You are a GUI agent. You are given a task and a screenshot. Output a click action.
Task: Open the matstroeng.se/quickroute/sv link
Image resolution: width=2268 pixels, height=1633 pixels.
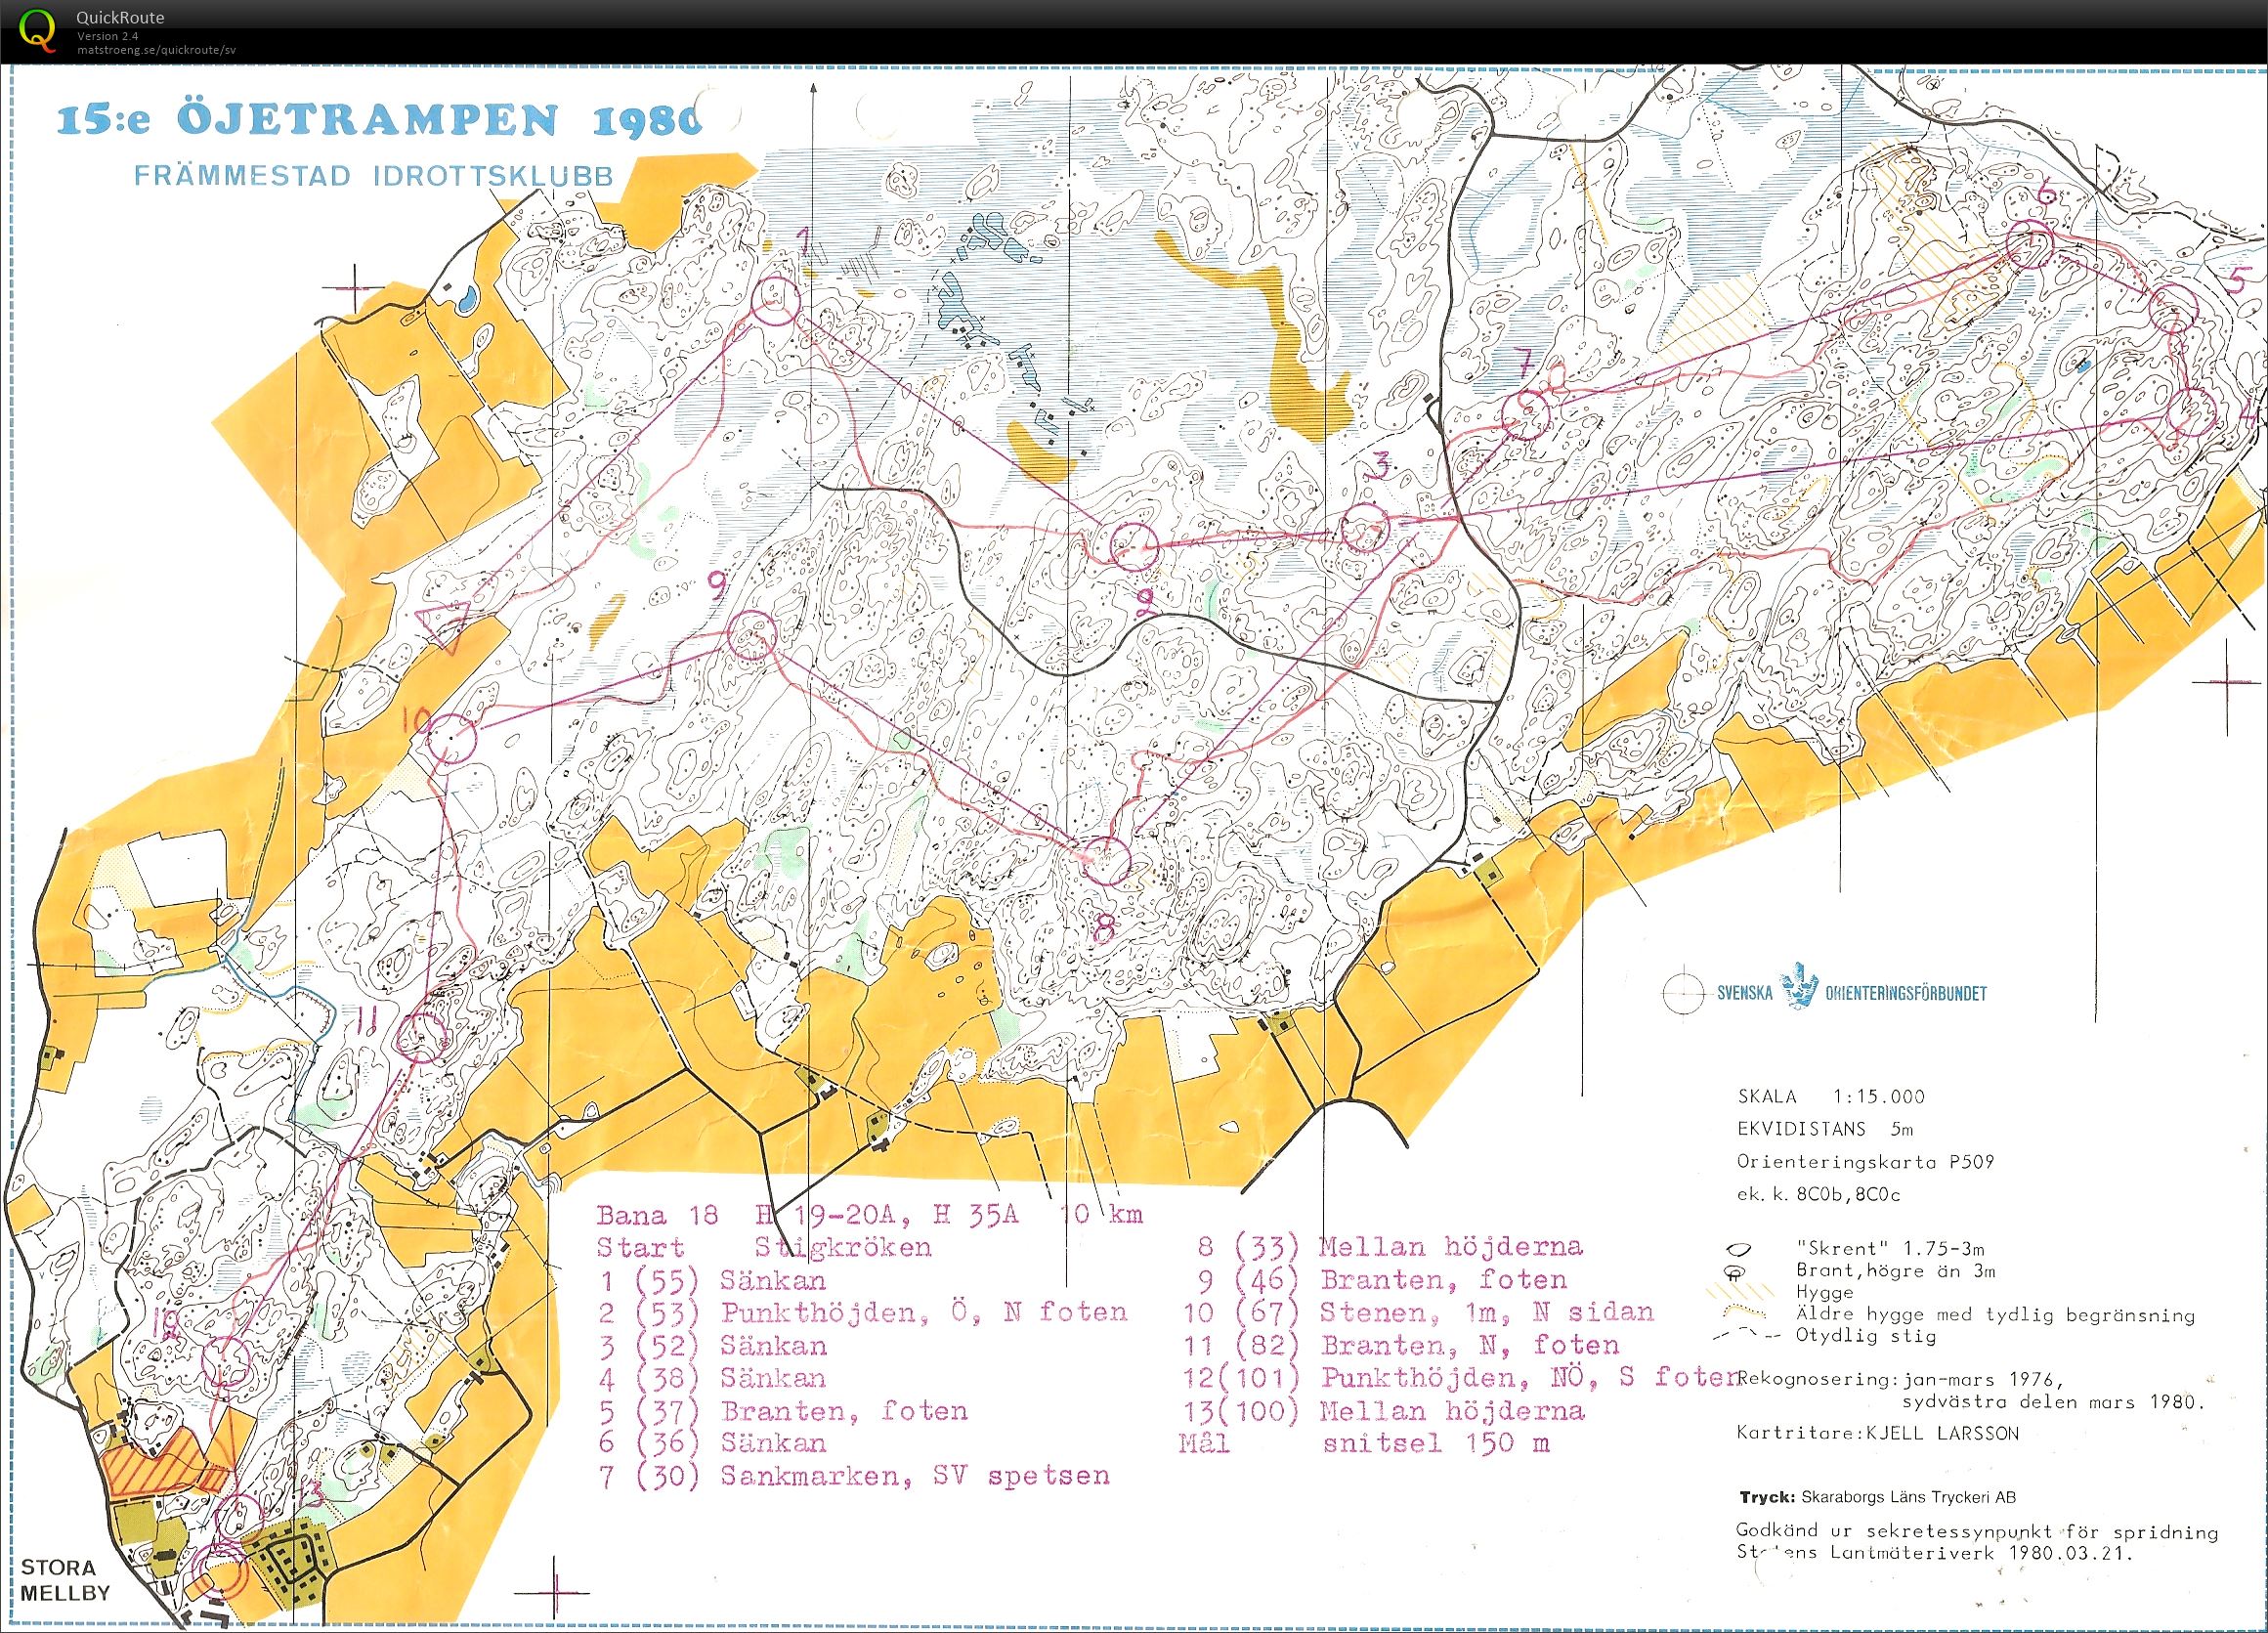click(x=157, y=50)
